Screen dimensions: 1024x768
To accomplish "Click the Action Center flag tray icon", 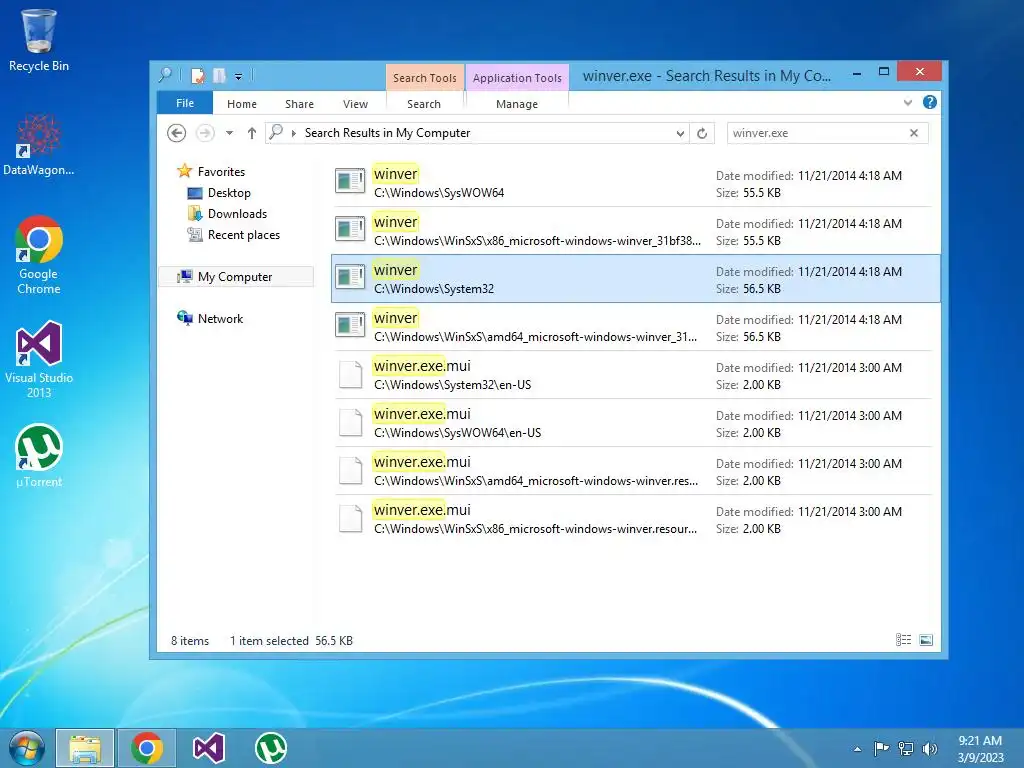I will tap(881, 748).
